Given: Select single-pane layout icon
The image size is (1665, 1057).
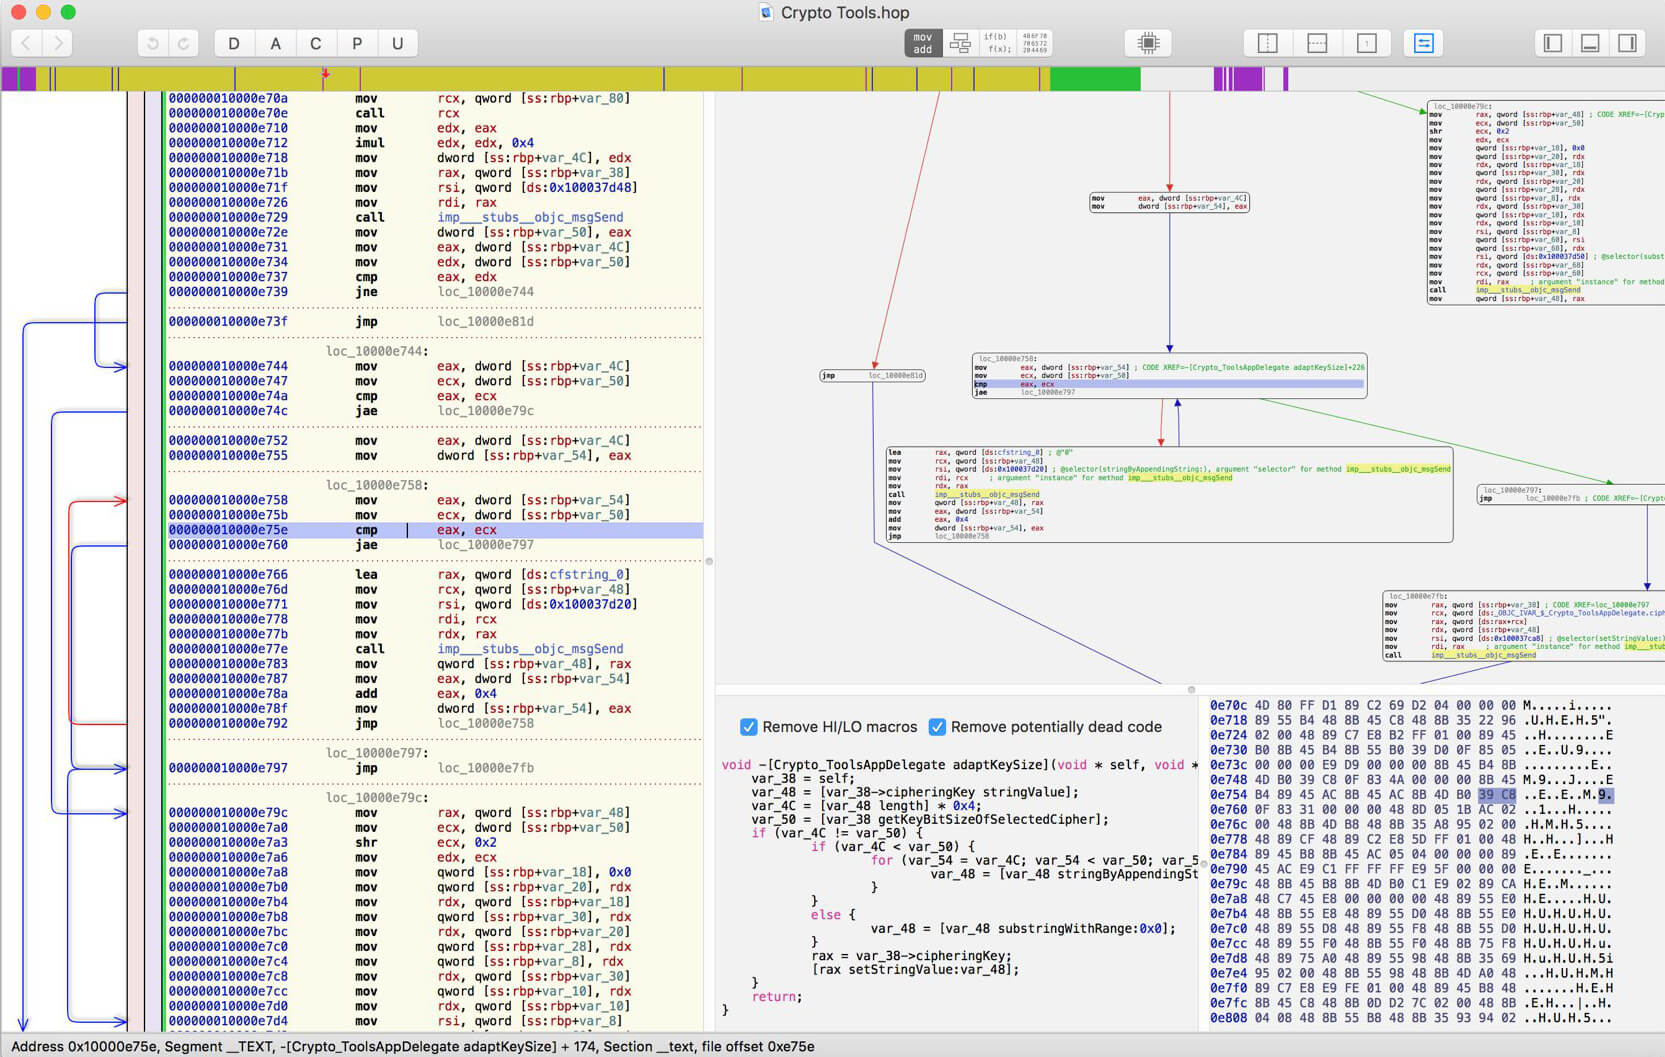Looking at the screenshot, I should pyautogui.click(x=1367, y=43).
